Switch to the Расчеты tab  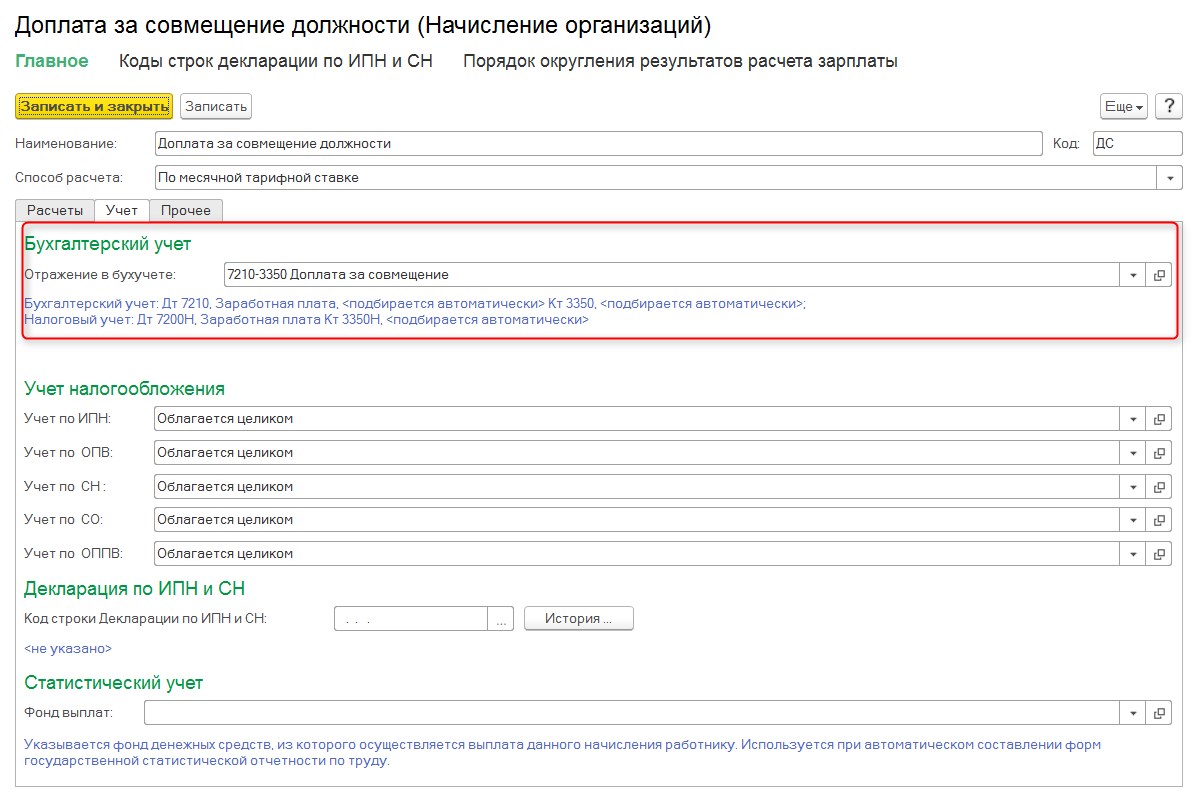[x=55, y=210]
